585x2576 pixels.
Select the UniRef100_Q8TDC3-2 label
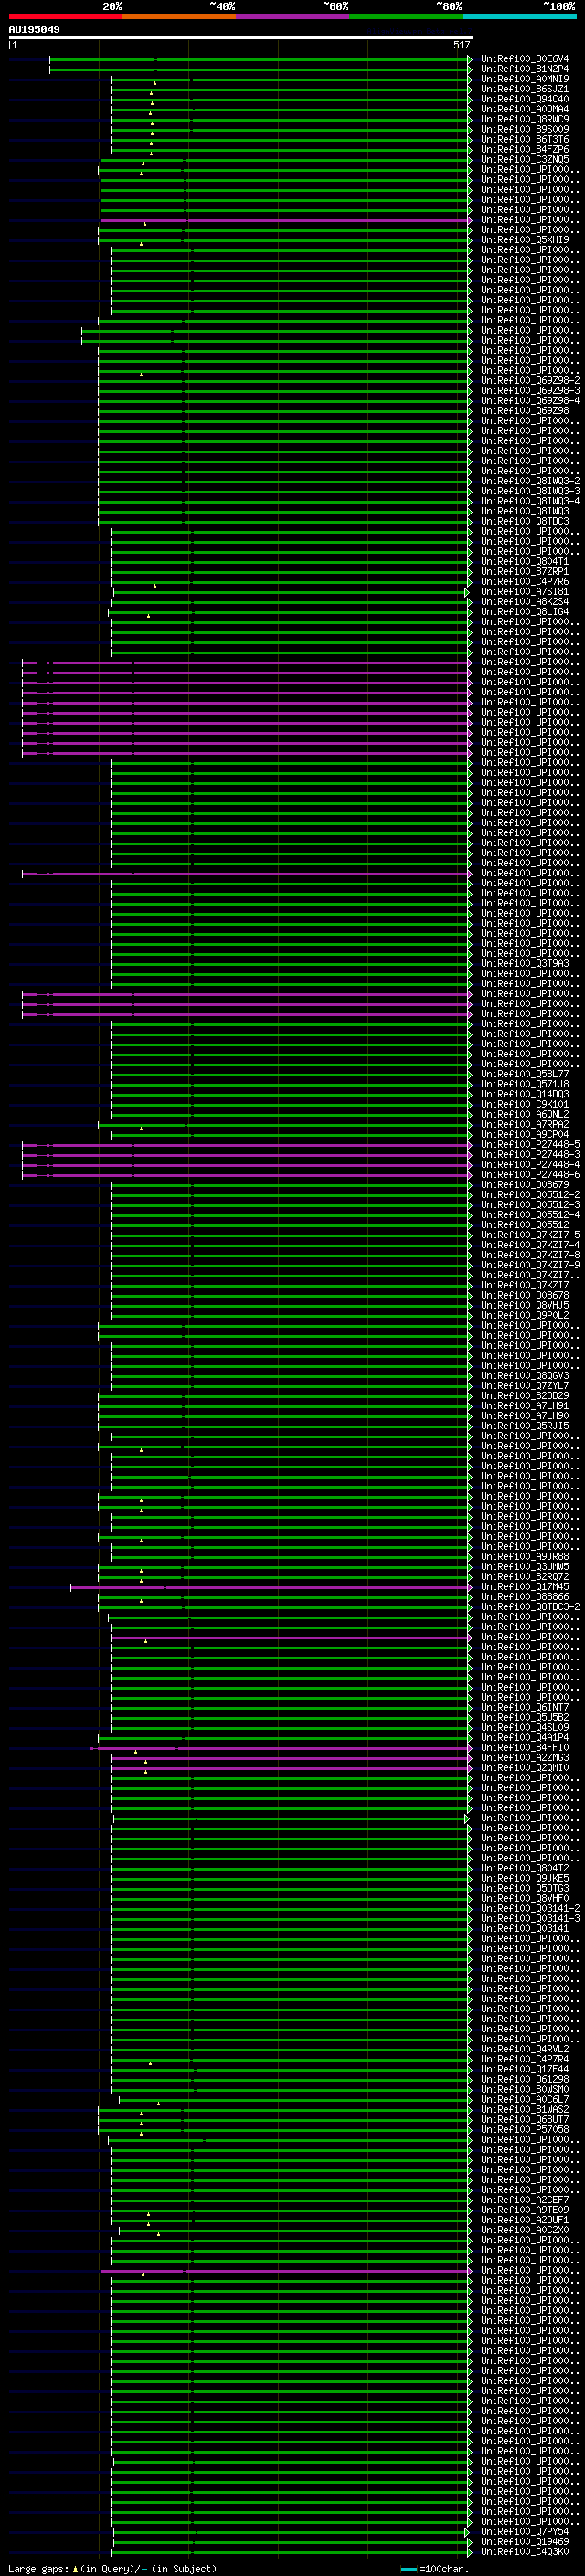click(x=530, y=1606)
